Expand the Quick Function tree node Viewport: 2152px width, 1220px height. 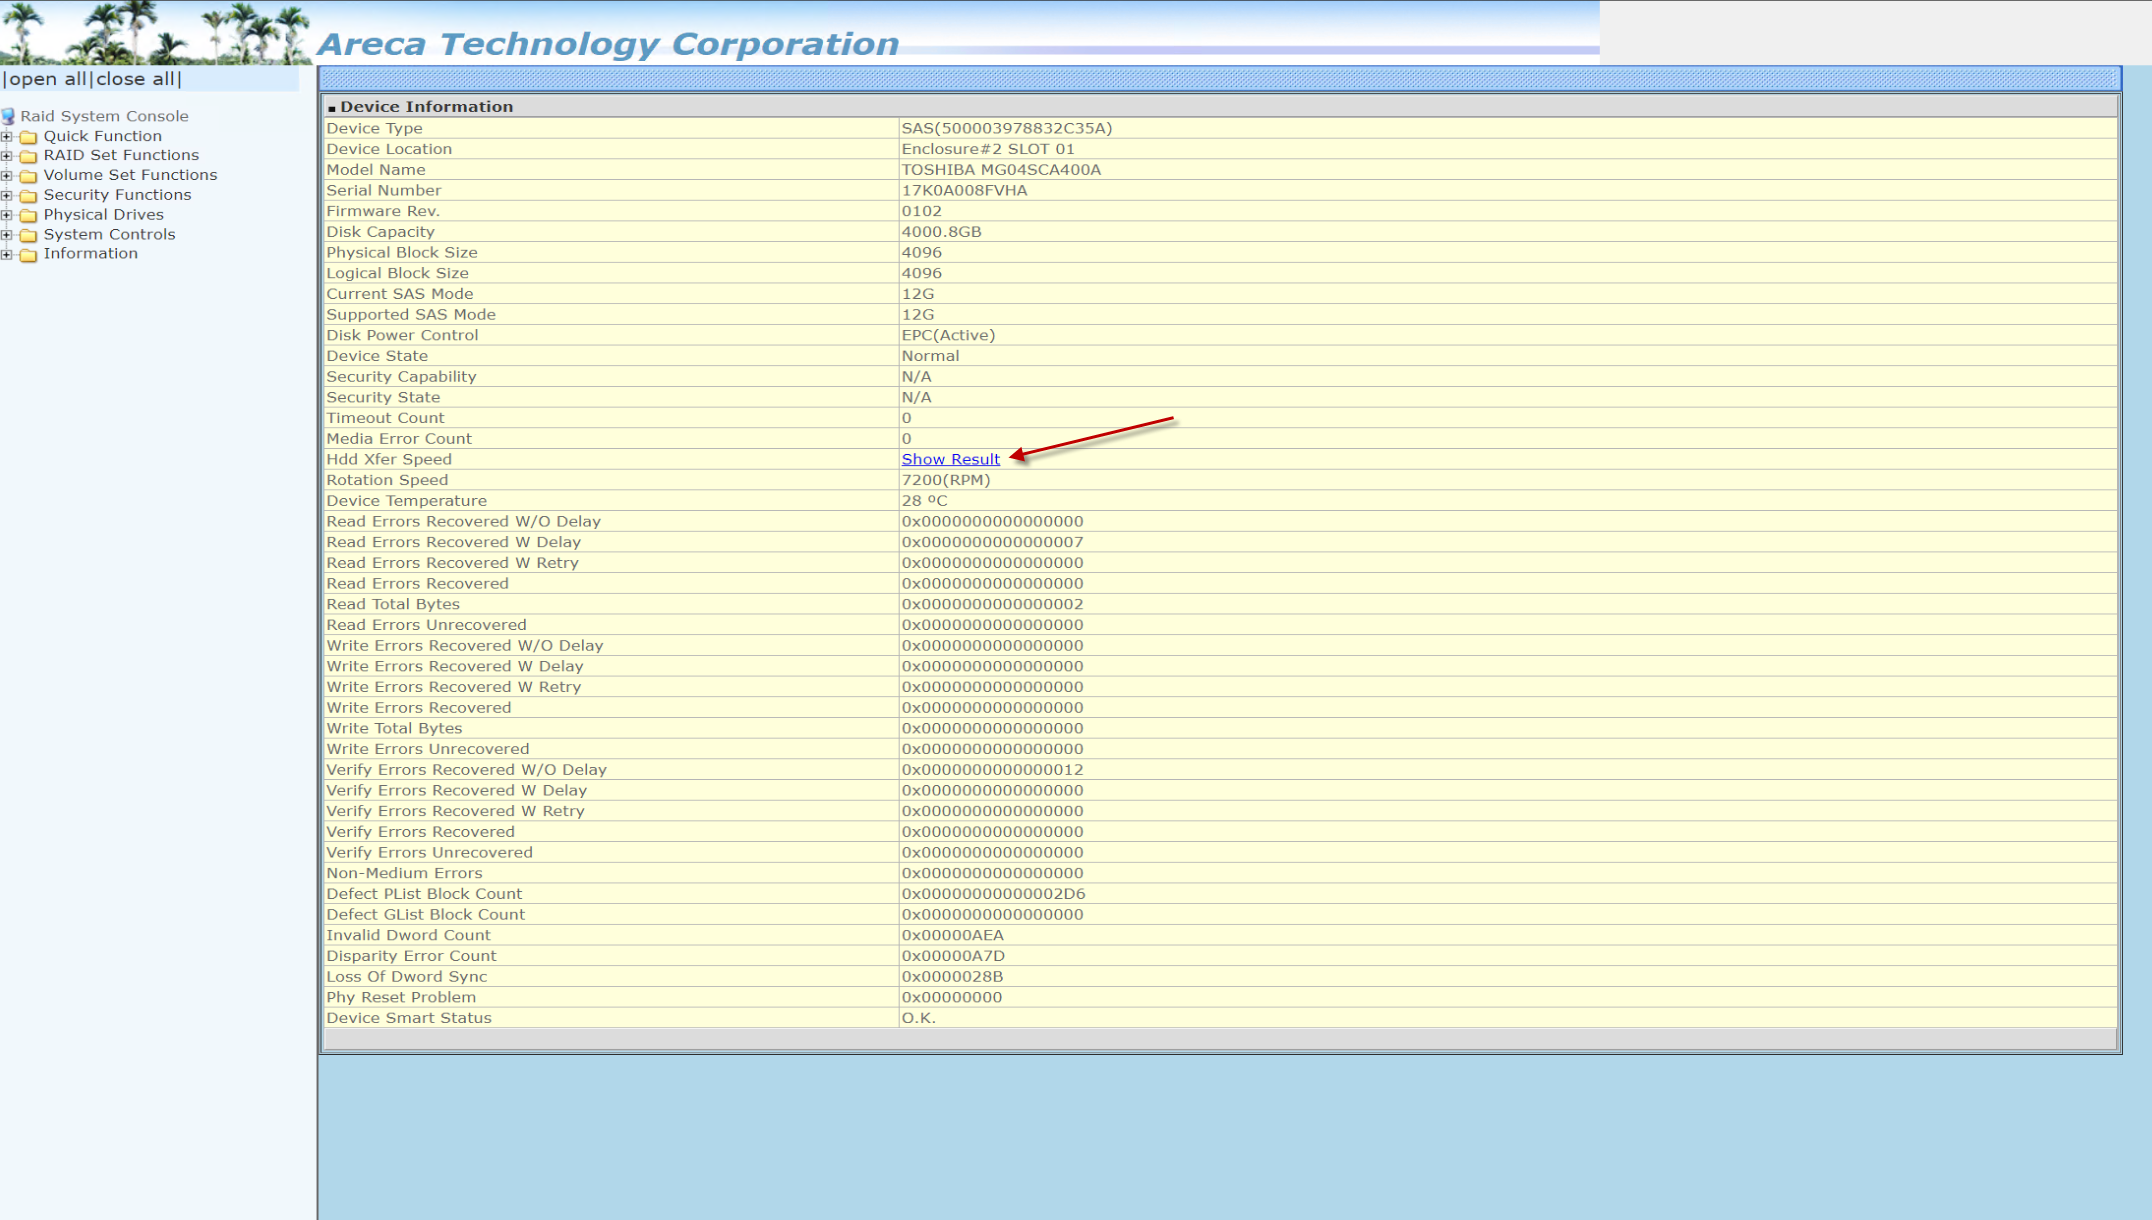point(7,137)
